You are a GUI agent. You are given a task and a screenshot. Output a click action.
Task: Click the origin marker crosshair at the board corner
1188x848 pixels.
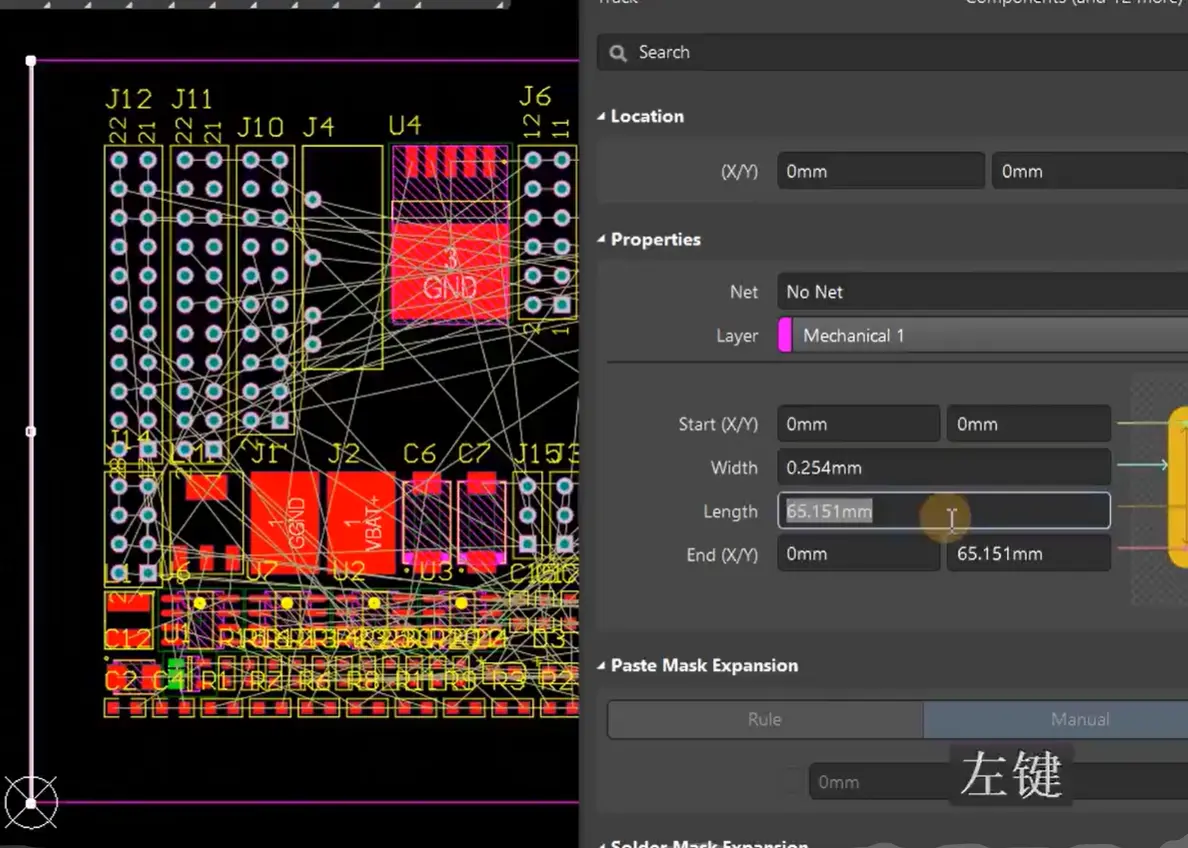click(31, 803)
